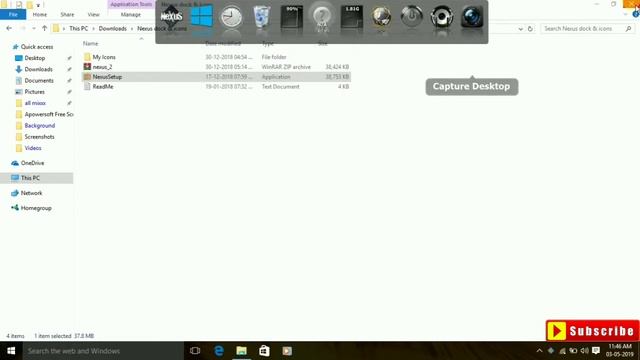Click the speaker icon in the Nexus dock

click(x=442, y=17)
